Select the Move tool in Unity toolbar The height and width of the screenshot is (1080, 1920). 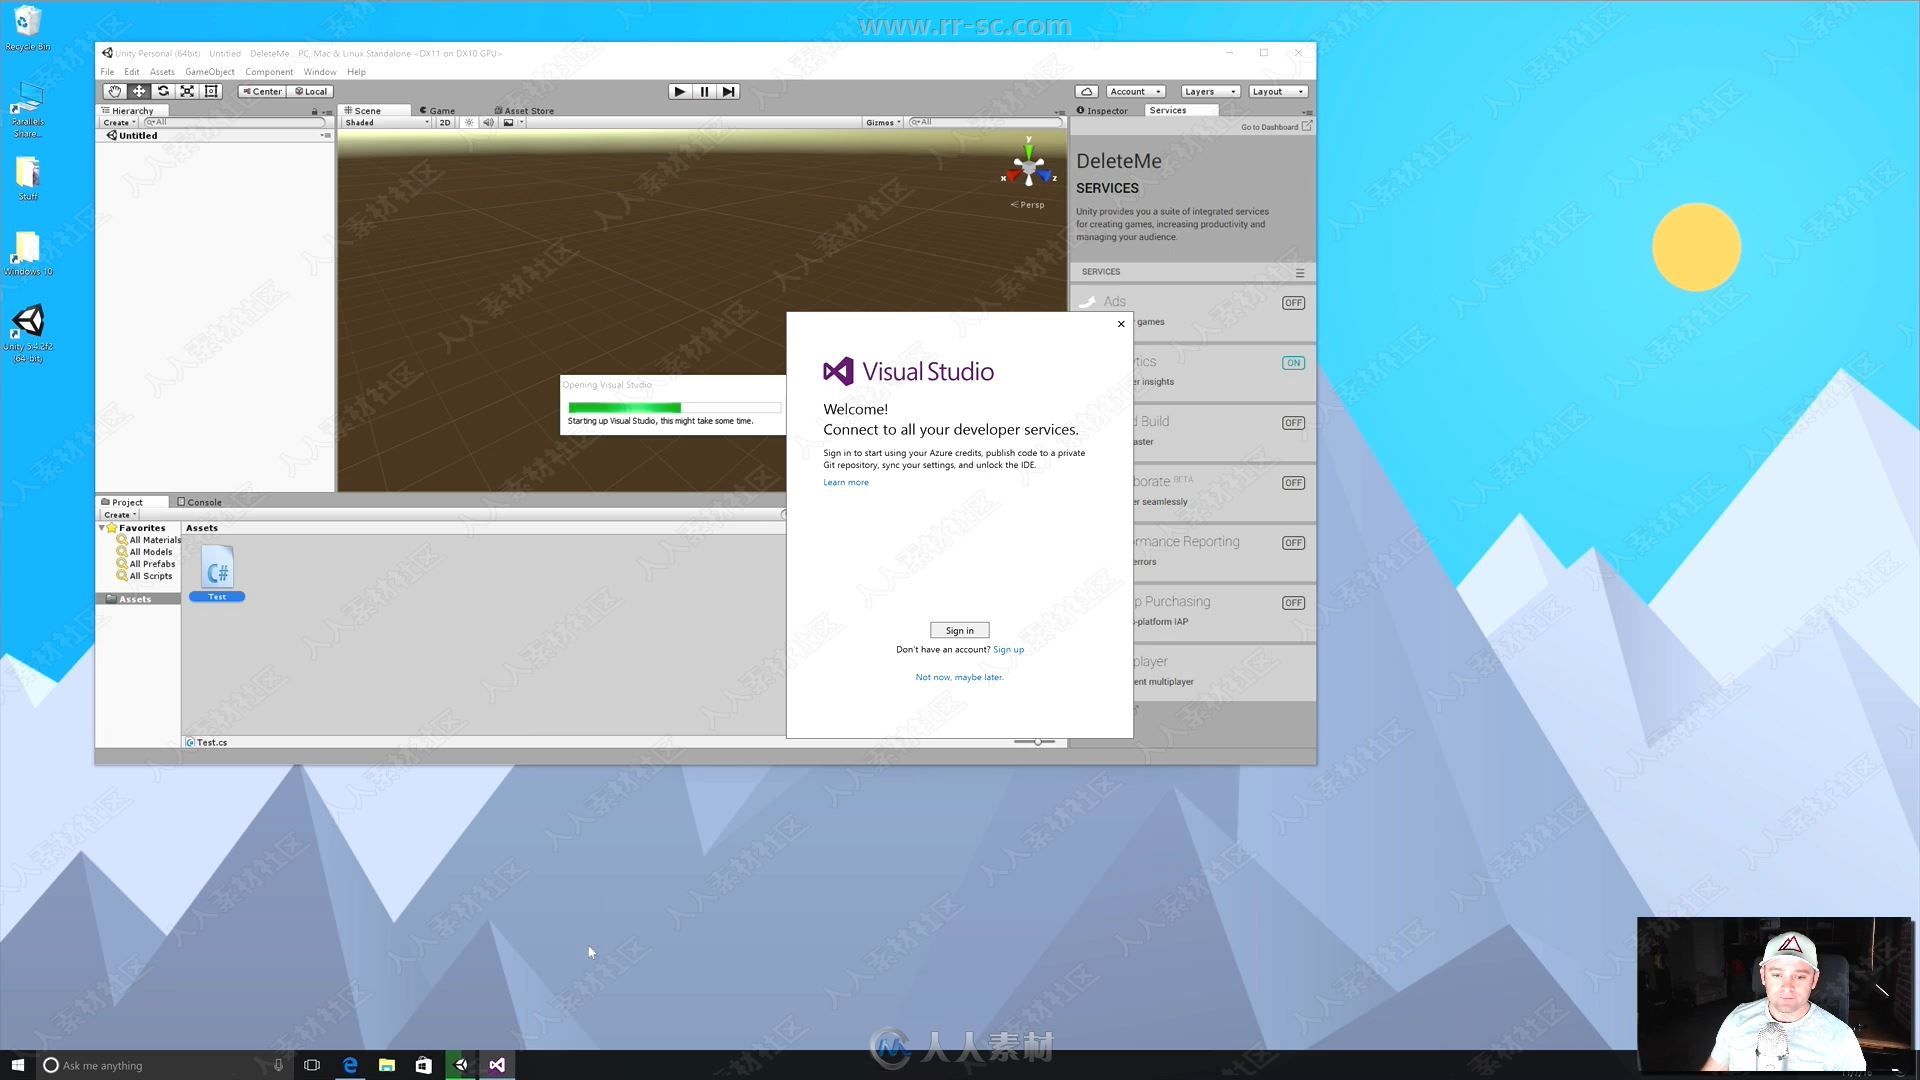click(x=139, y=91)
